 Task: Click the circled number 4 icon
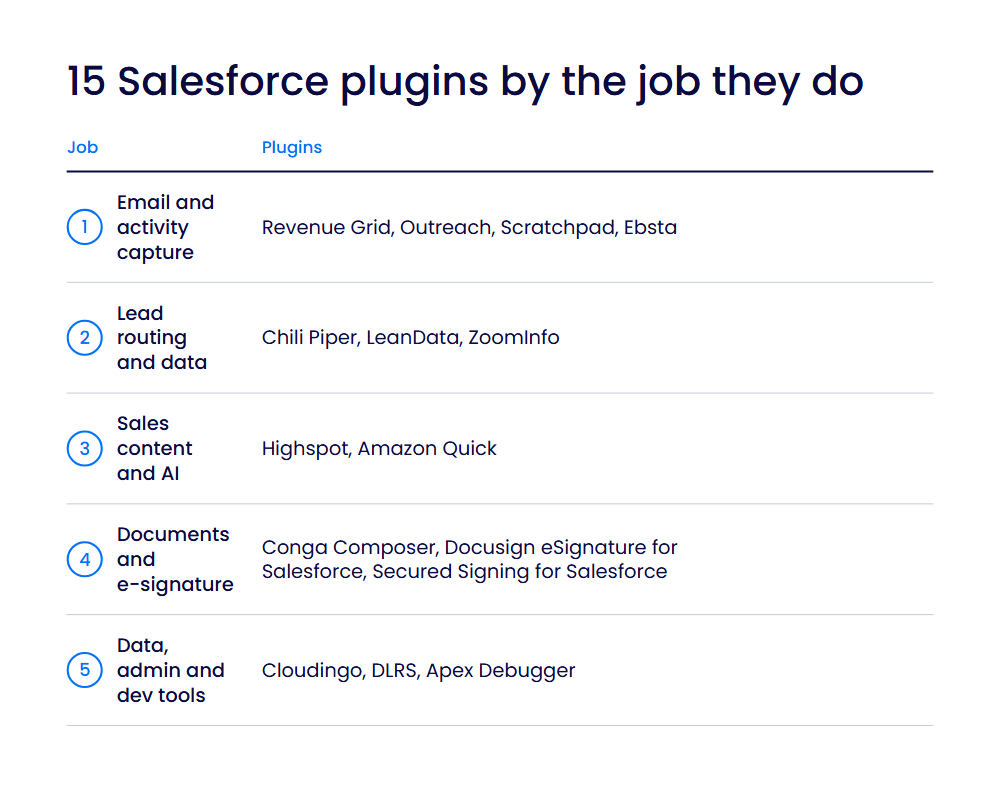[x=85, y=559]
